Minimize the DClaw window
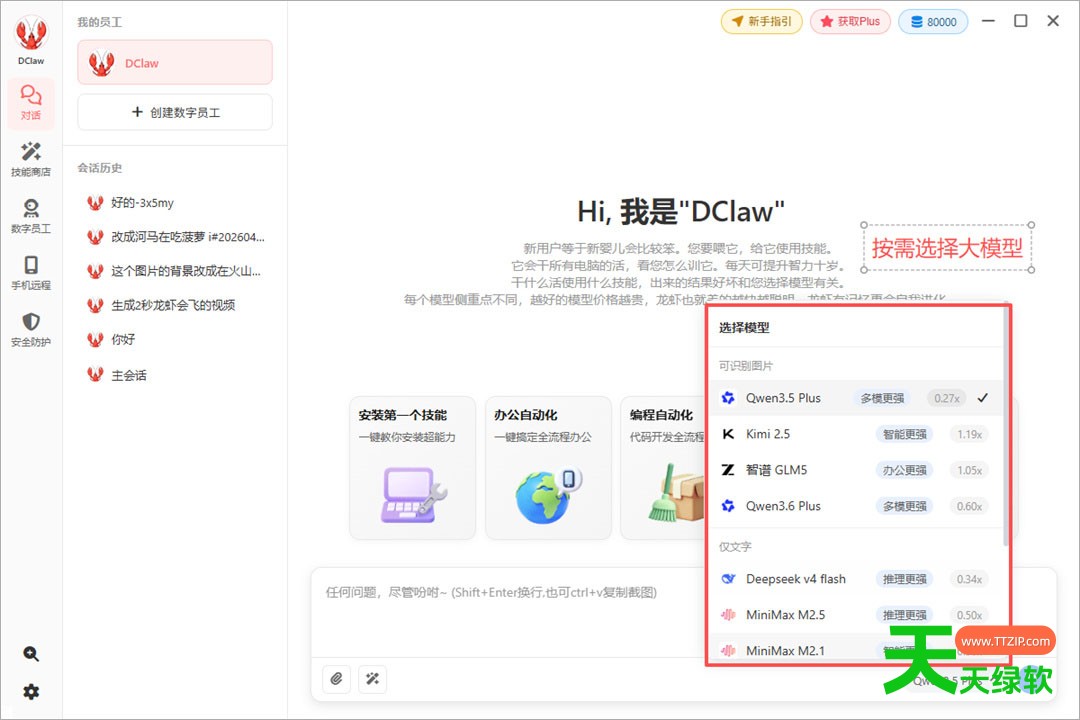This screenshot has width=1080, height=720. click(x=988, y=21)
